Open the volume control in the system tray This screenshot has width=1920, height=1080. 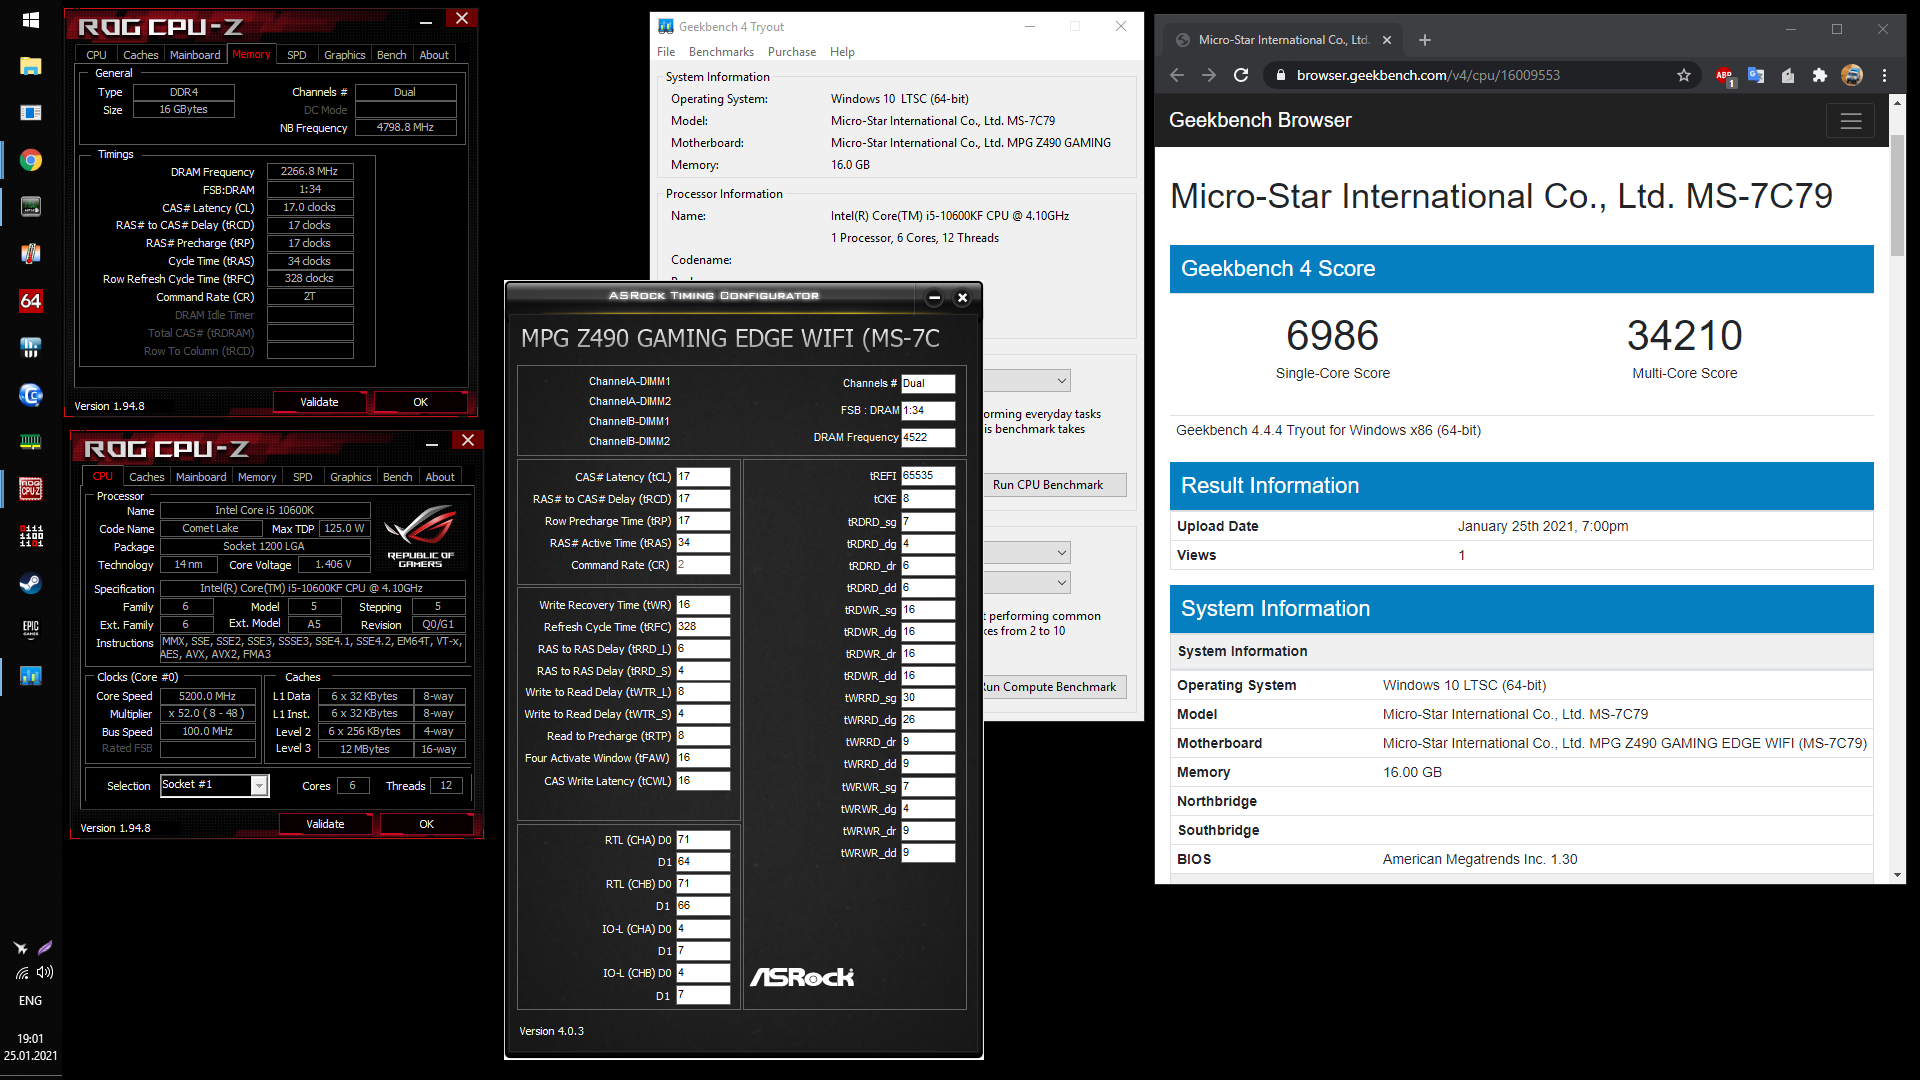coord(45,972)
